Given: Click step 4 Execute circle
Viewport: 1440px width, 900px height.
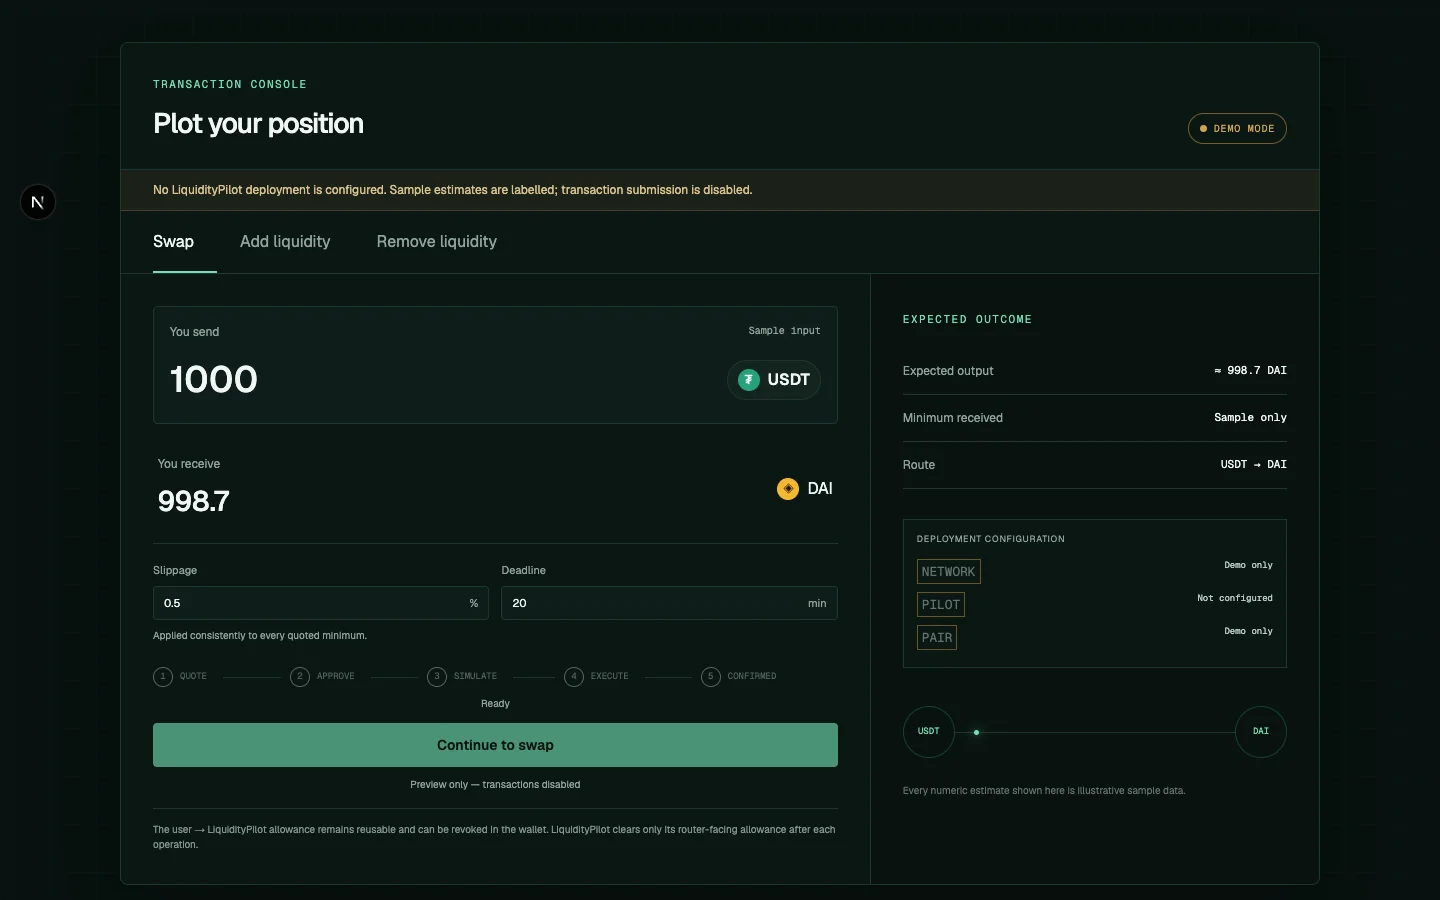Looking at the screenshot, I should coord(574,677).
